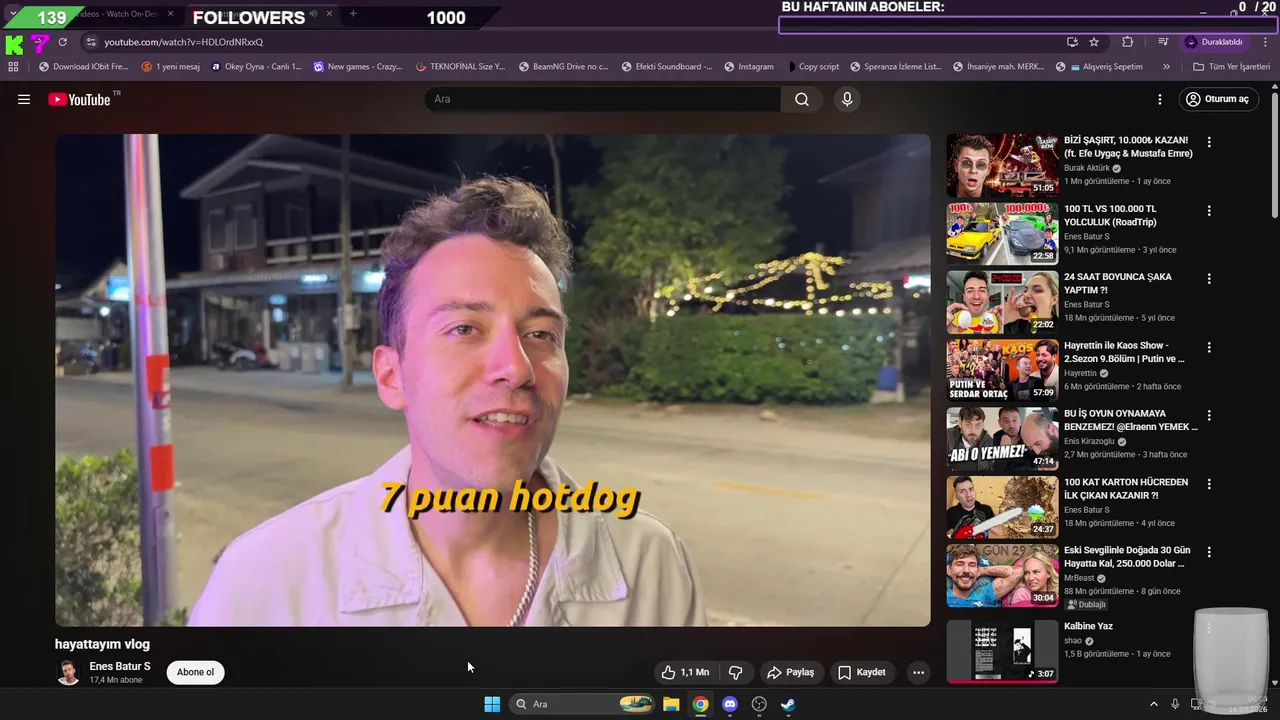Viewport: 1280px width, 720px height.
Task: Open options for the BİZİ ŞAŞIRT video
Action: tap(1209, 142)
